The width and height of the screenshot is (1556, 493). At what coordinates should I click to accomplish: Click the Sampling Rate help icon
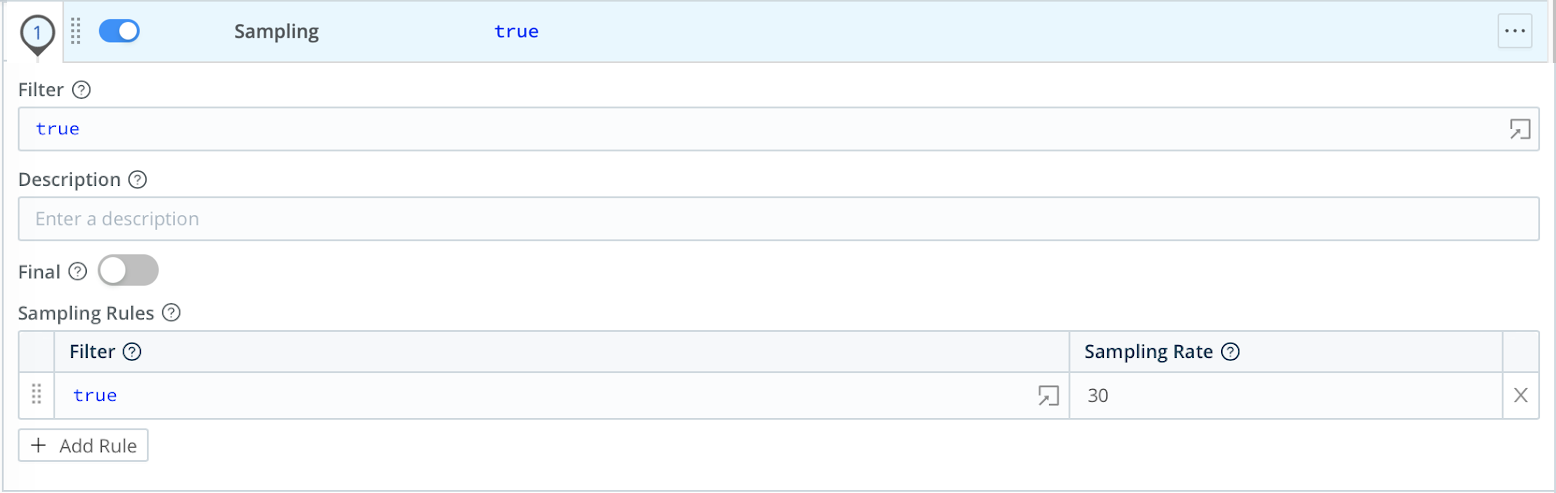[1231, 352]
